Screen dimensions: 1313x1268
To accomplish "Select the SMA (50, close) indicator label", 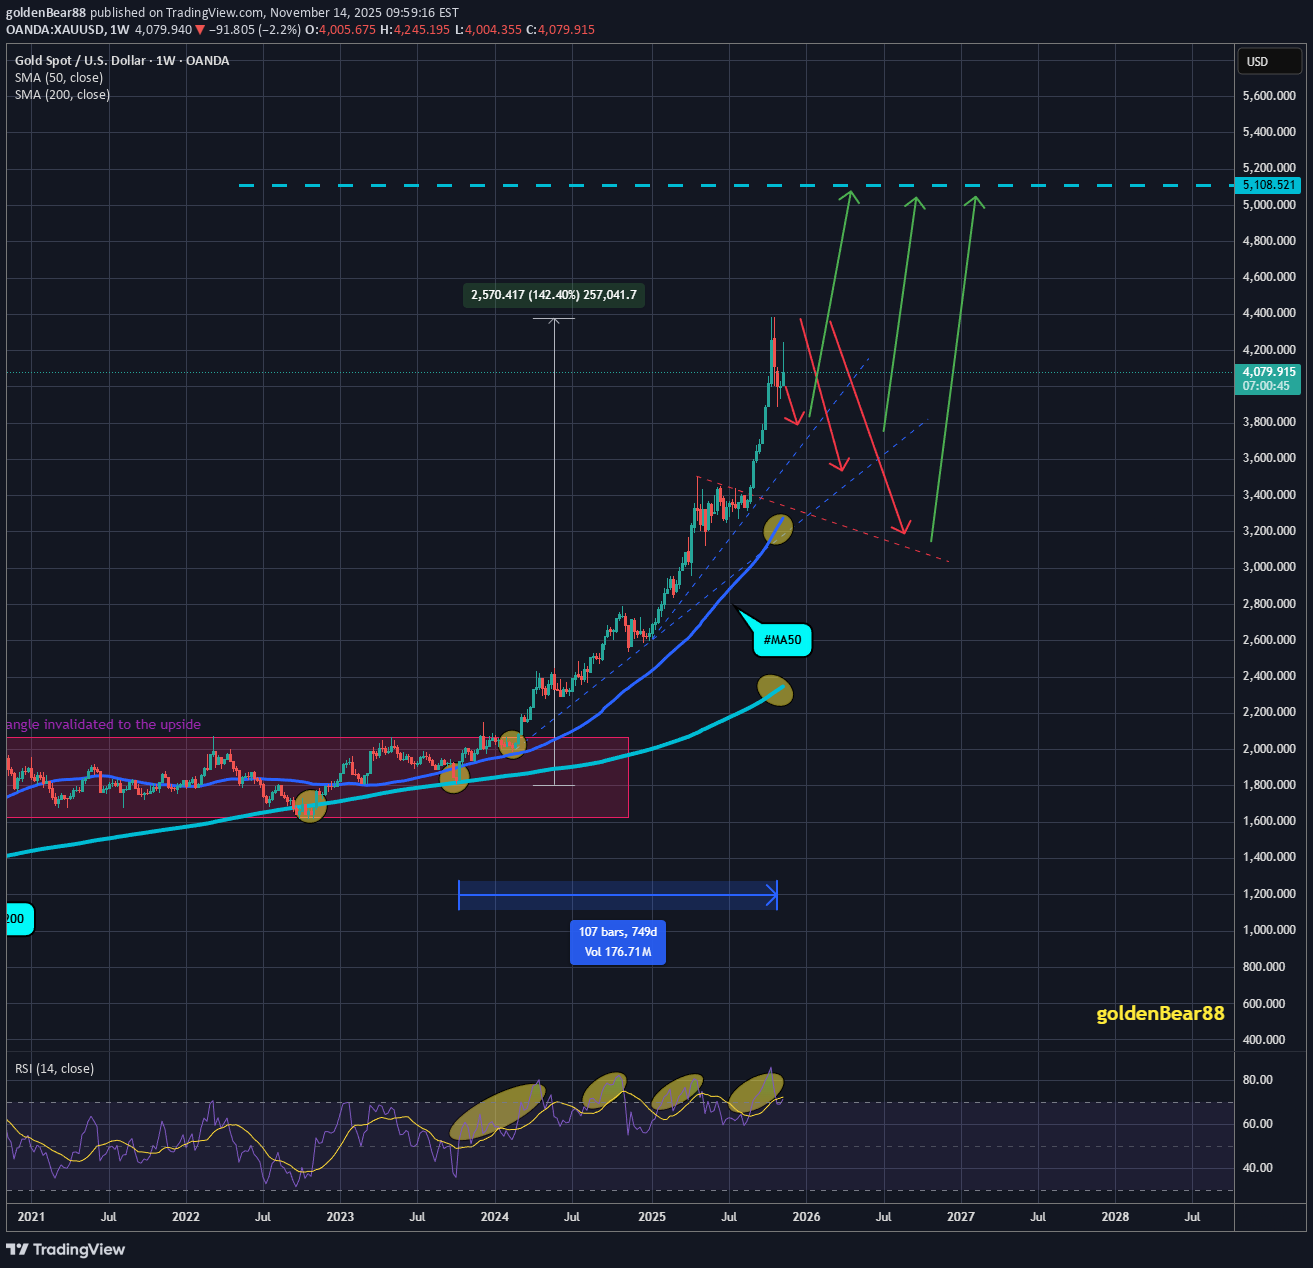I will pos(58,78).
